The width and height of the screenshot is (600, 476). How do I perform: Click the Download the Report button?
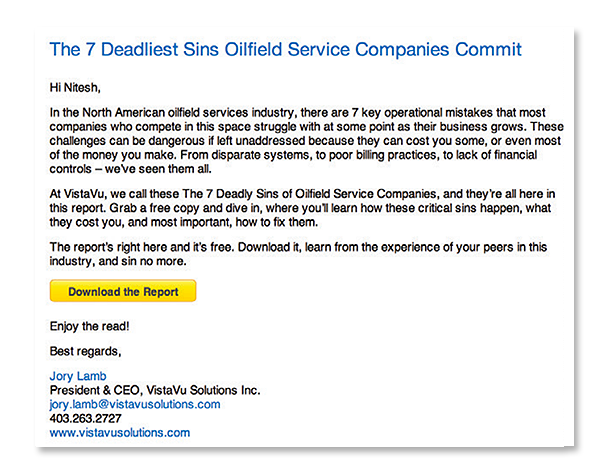click(123, 291)
